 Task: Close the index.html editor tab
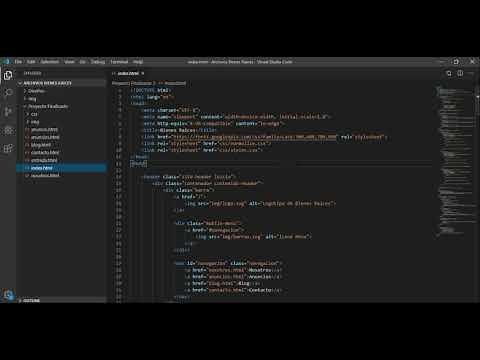pos(143,73)
